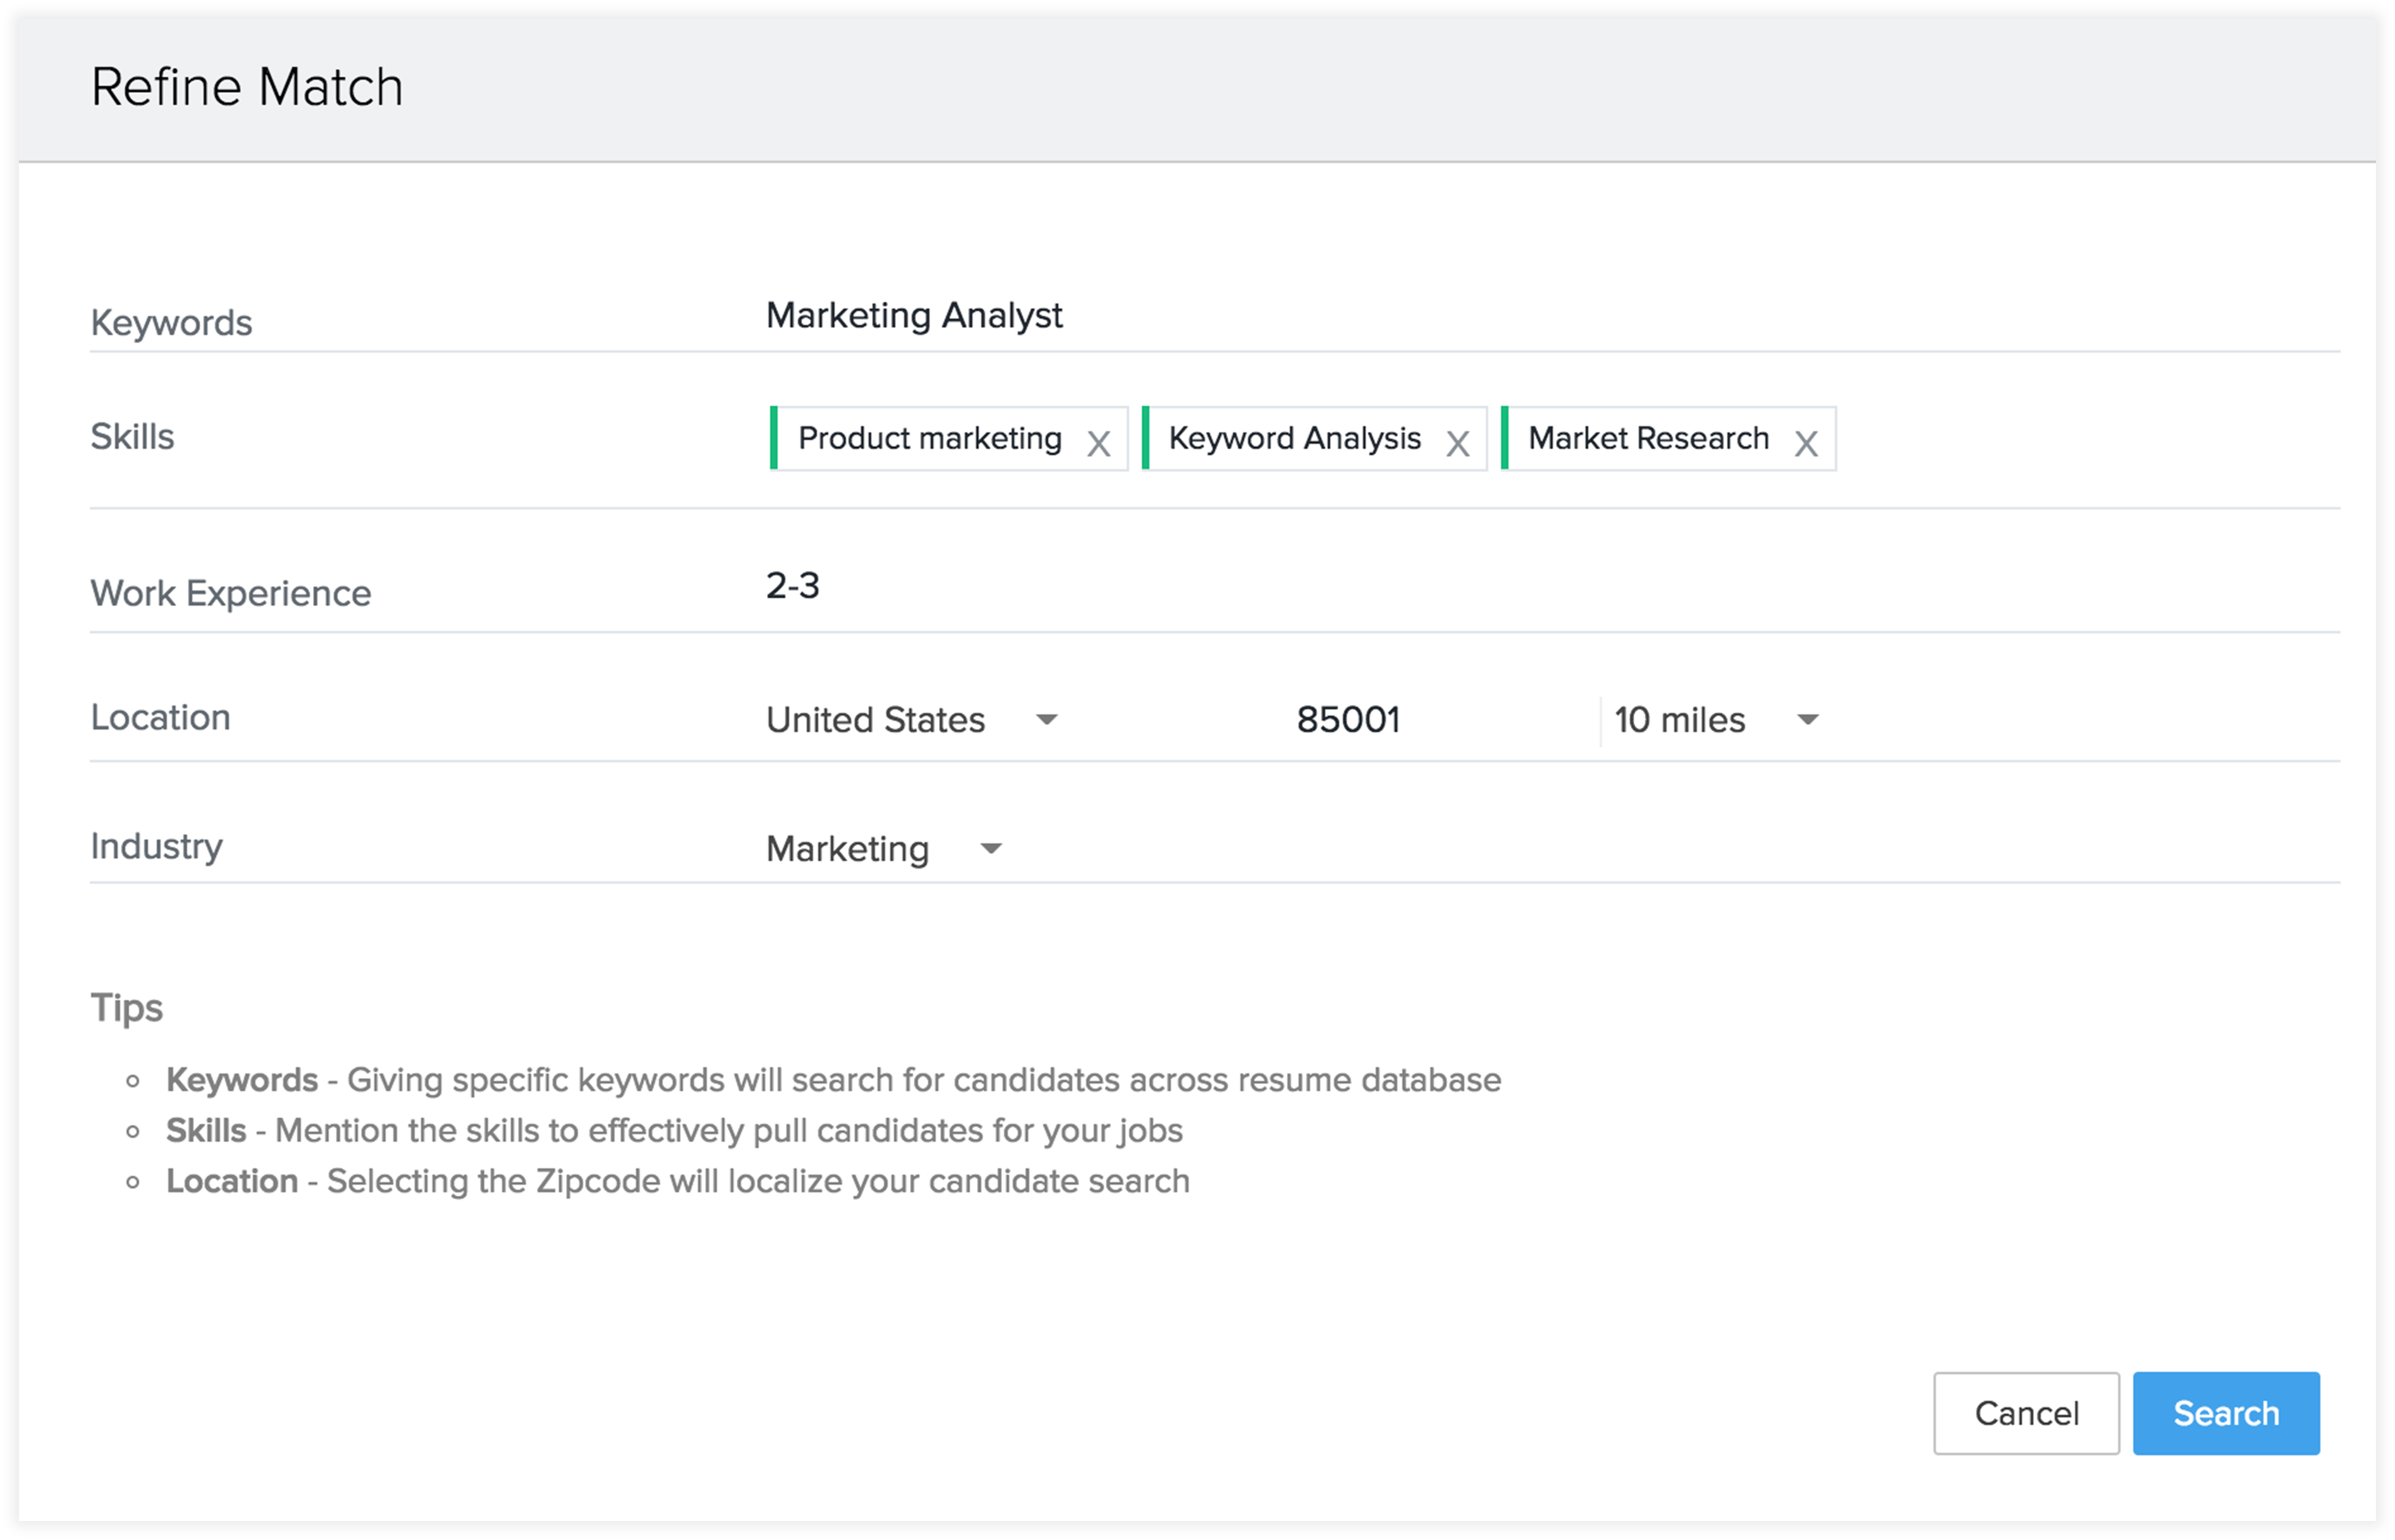Open the United States country dropdown arrow
Screen dimensions: 2395x1540
(x=1046, y=719)
